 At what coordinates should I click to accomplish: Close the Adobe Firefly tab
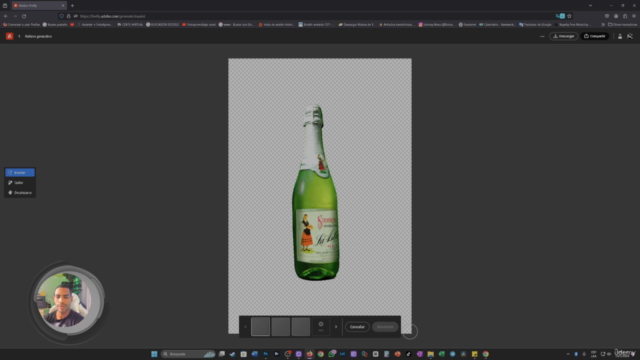point(63,6)
